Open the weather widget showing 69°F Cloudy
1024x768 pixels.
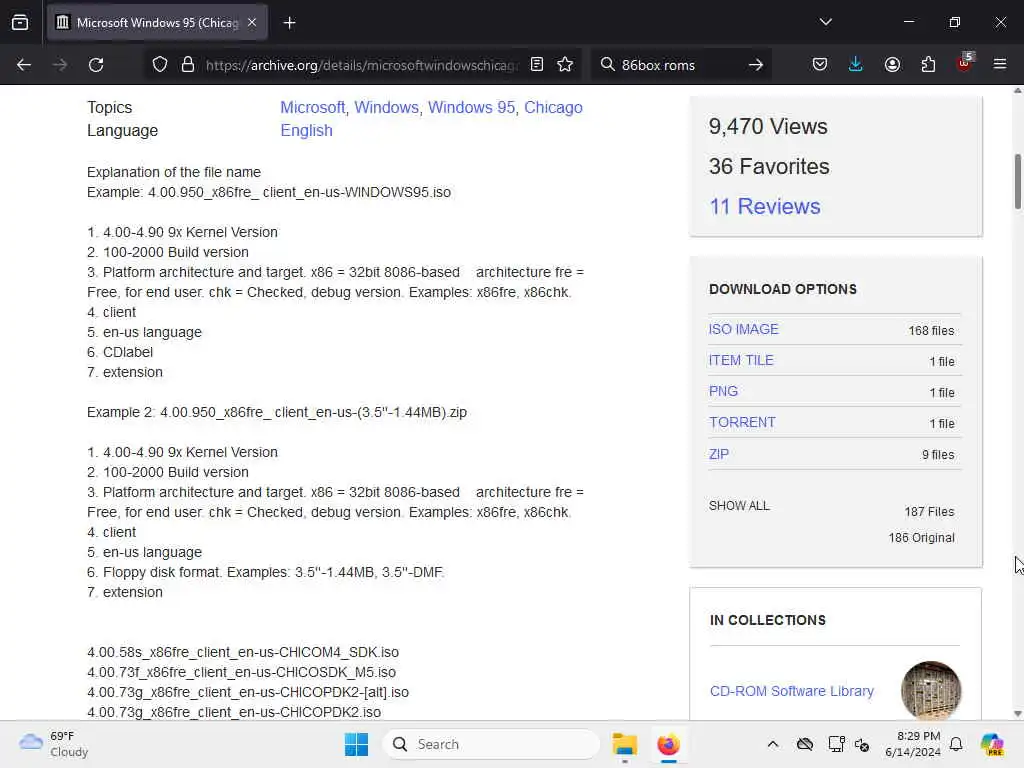54,744
